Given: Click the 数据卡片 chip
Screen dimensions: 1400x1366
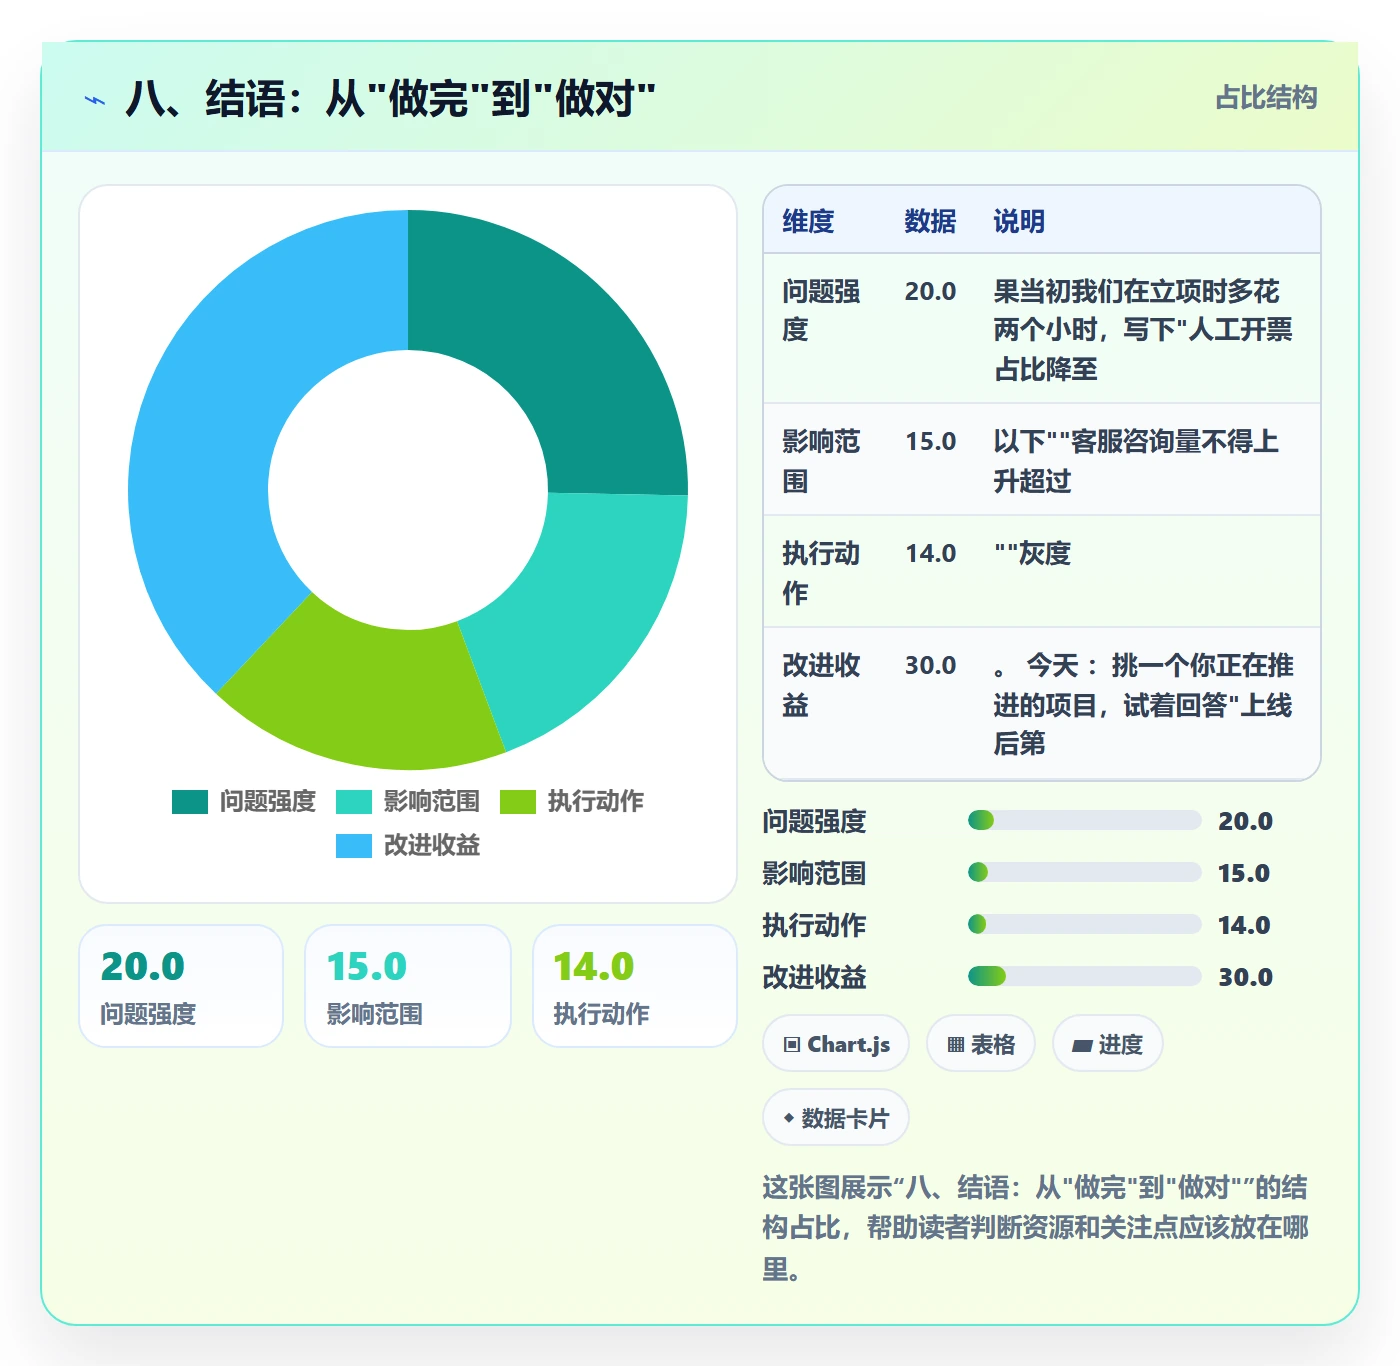Looking at the screenshot, I should click(x=836, y=1118).
